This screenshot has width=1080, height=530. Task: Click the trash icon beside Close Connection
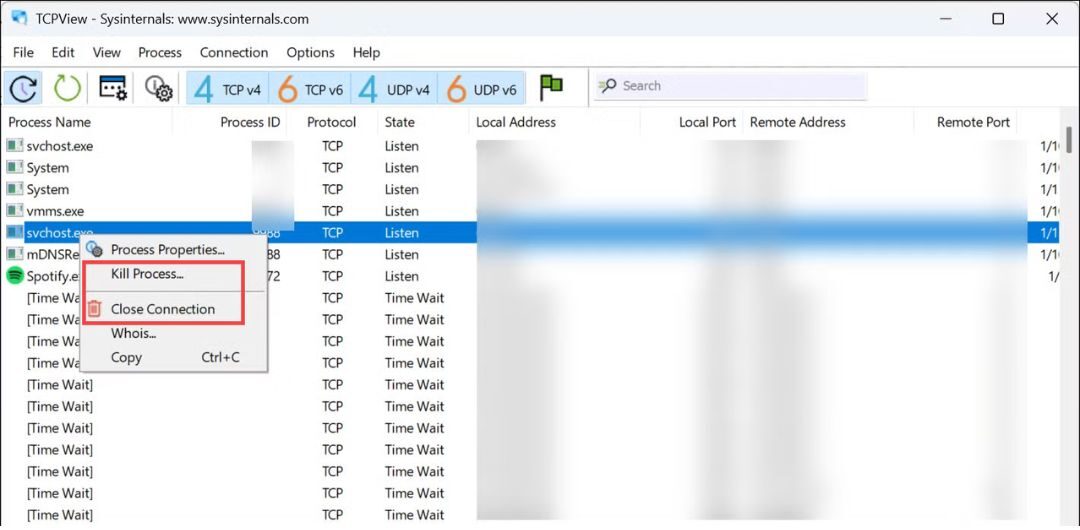tap(95, 309)
